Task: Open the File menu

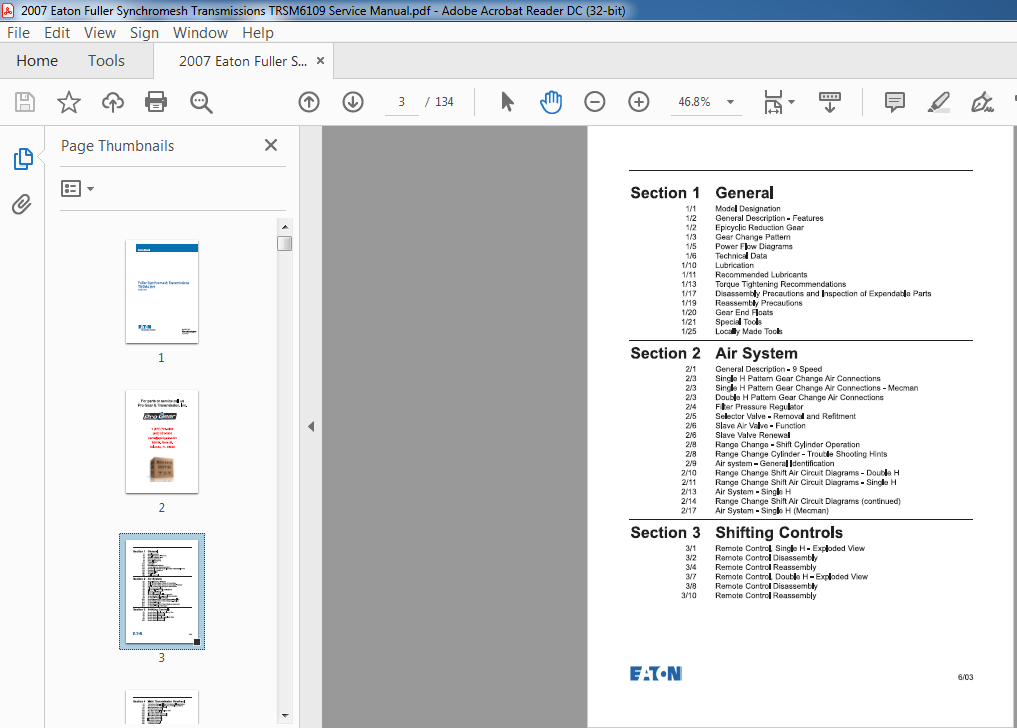Action: (x=18, y=32)
